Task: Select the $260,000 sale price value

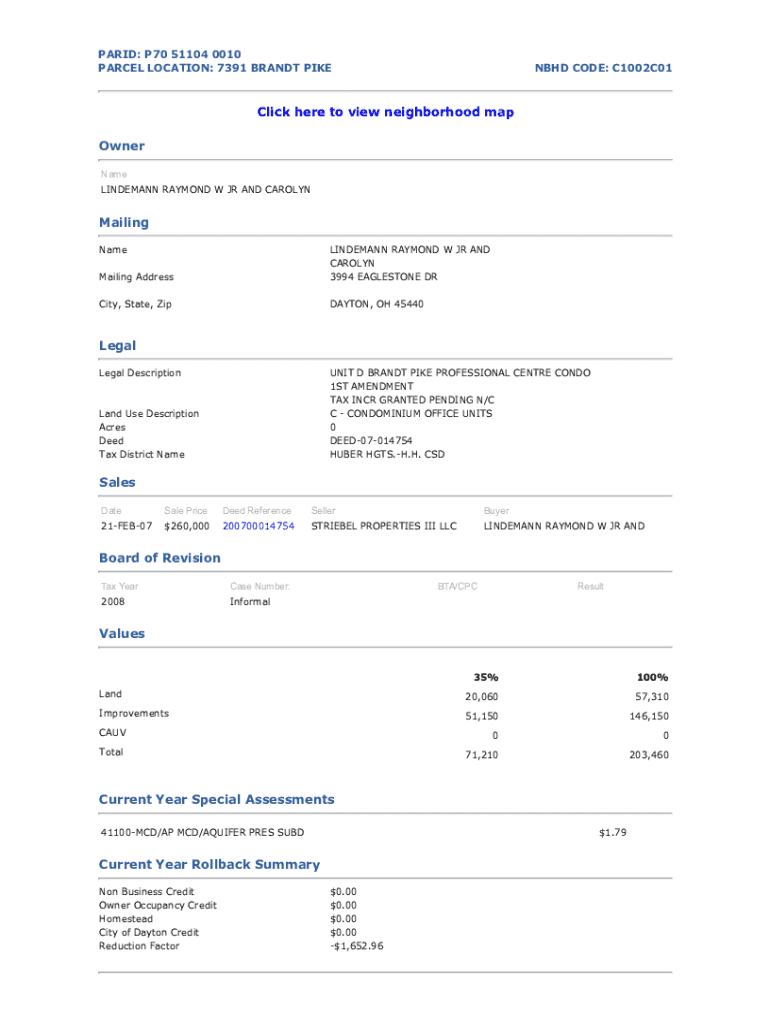Action: [x=186, y=526]
